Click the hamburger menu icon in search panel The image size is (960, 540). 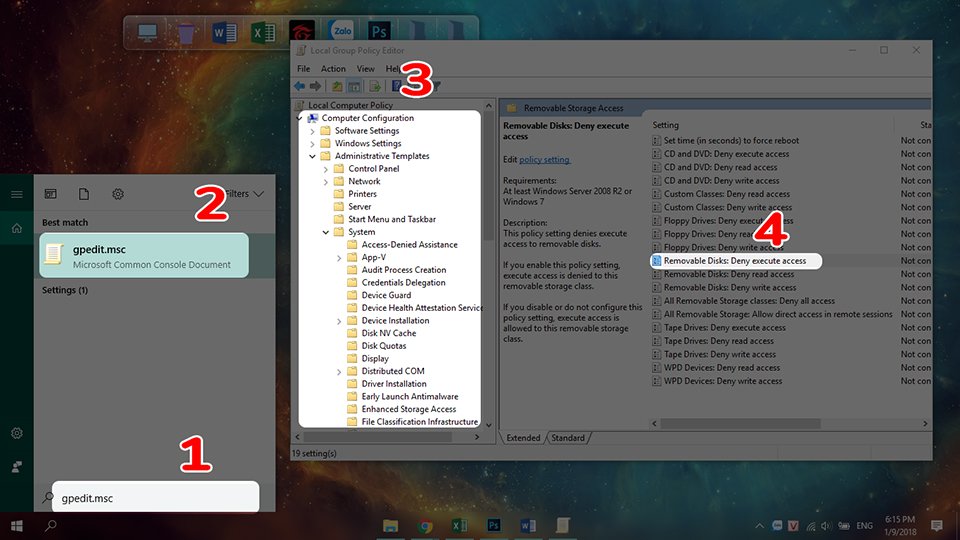point(17,194)
